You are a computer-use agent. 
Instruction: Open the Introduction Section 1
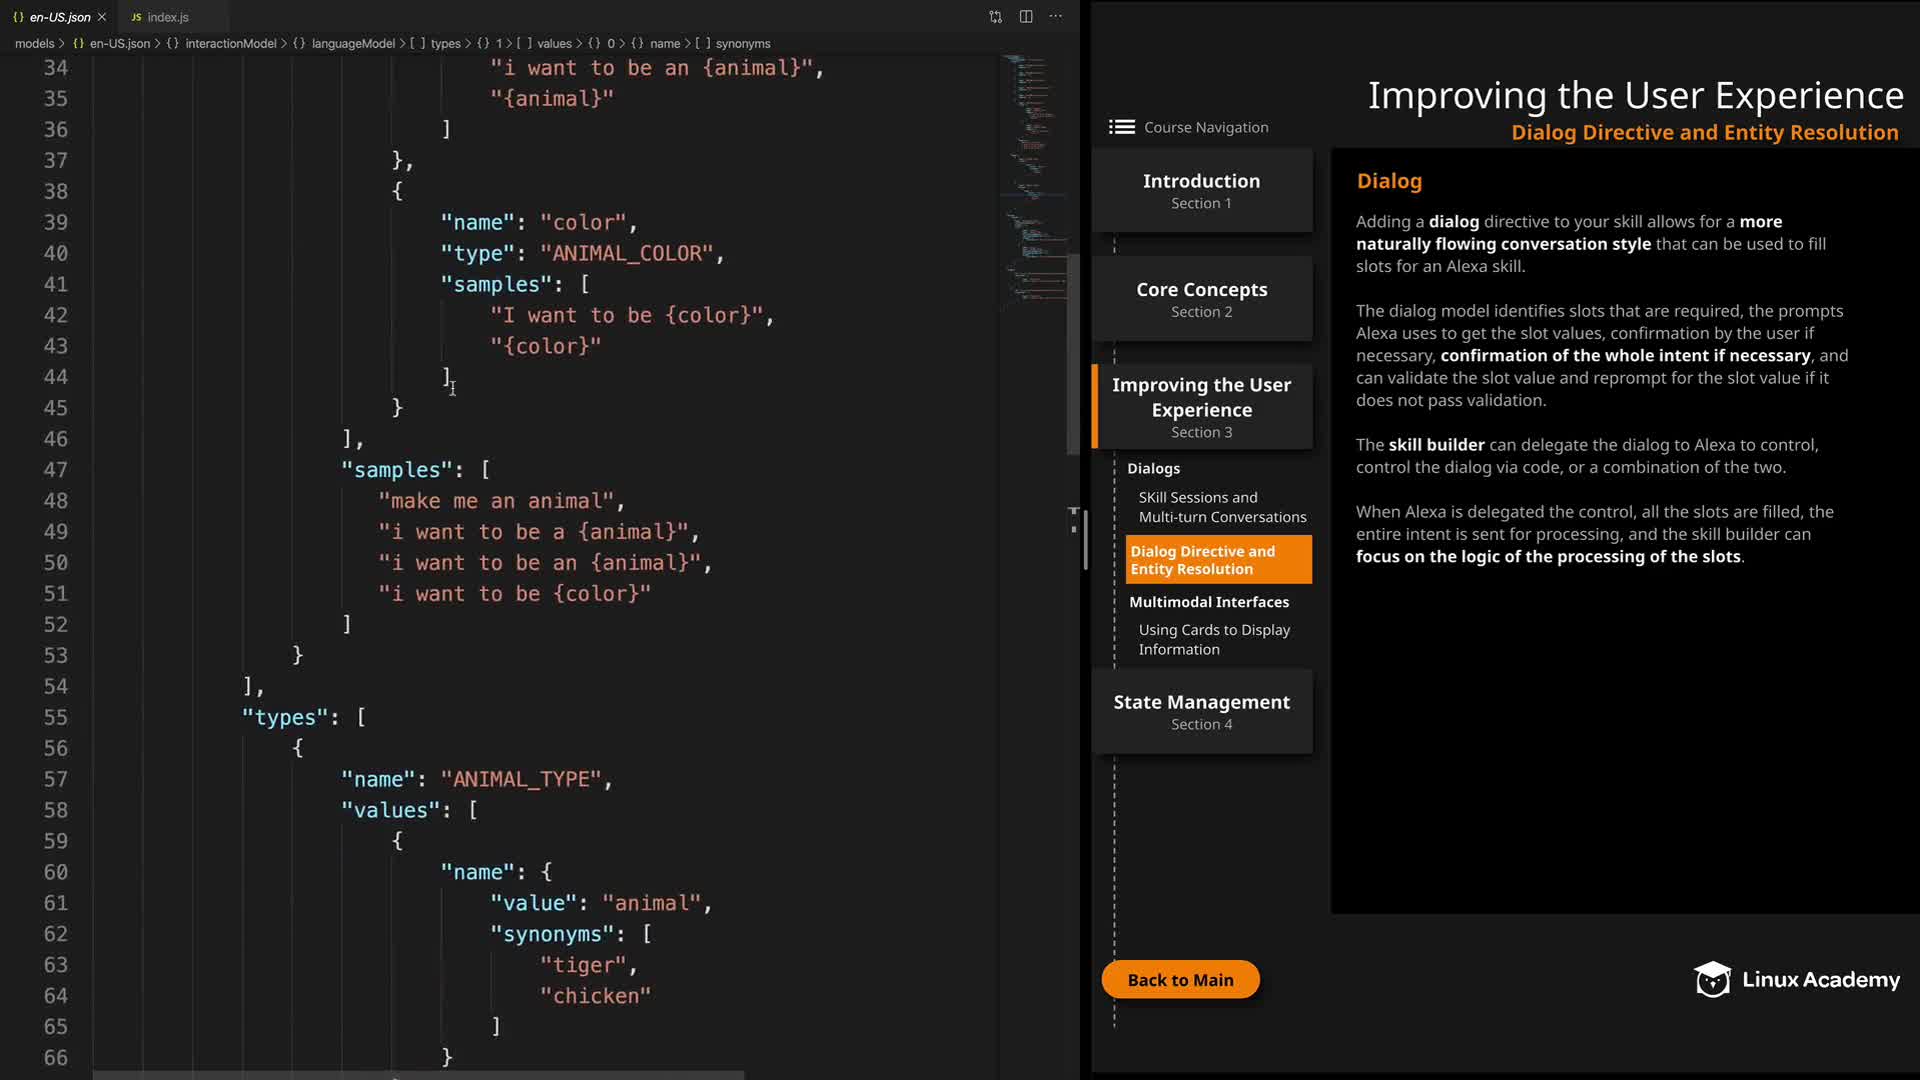coord(1201,190)
